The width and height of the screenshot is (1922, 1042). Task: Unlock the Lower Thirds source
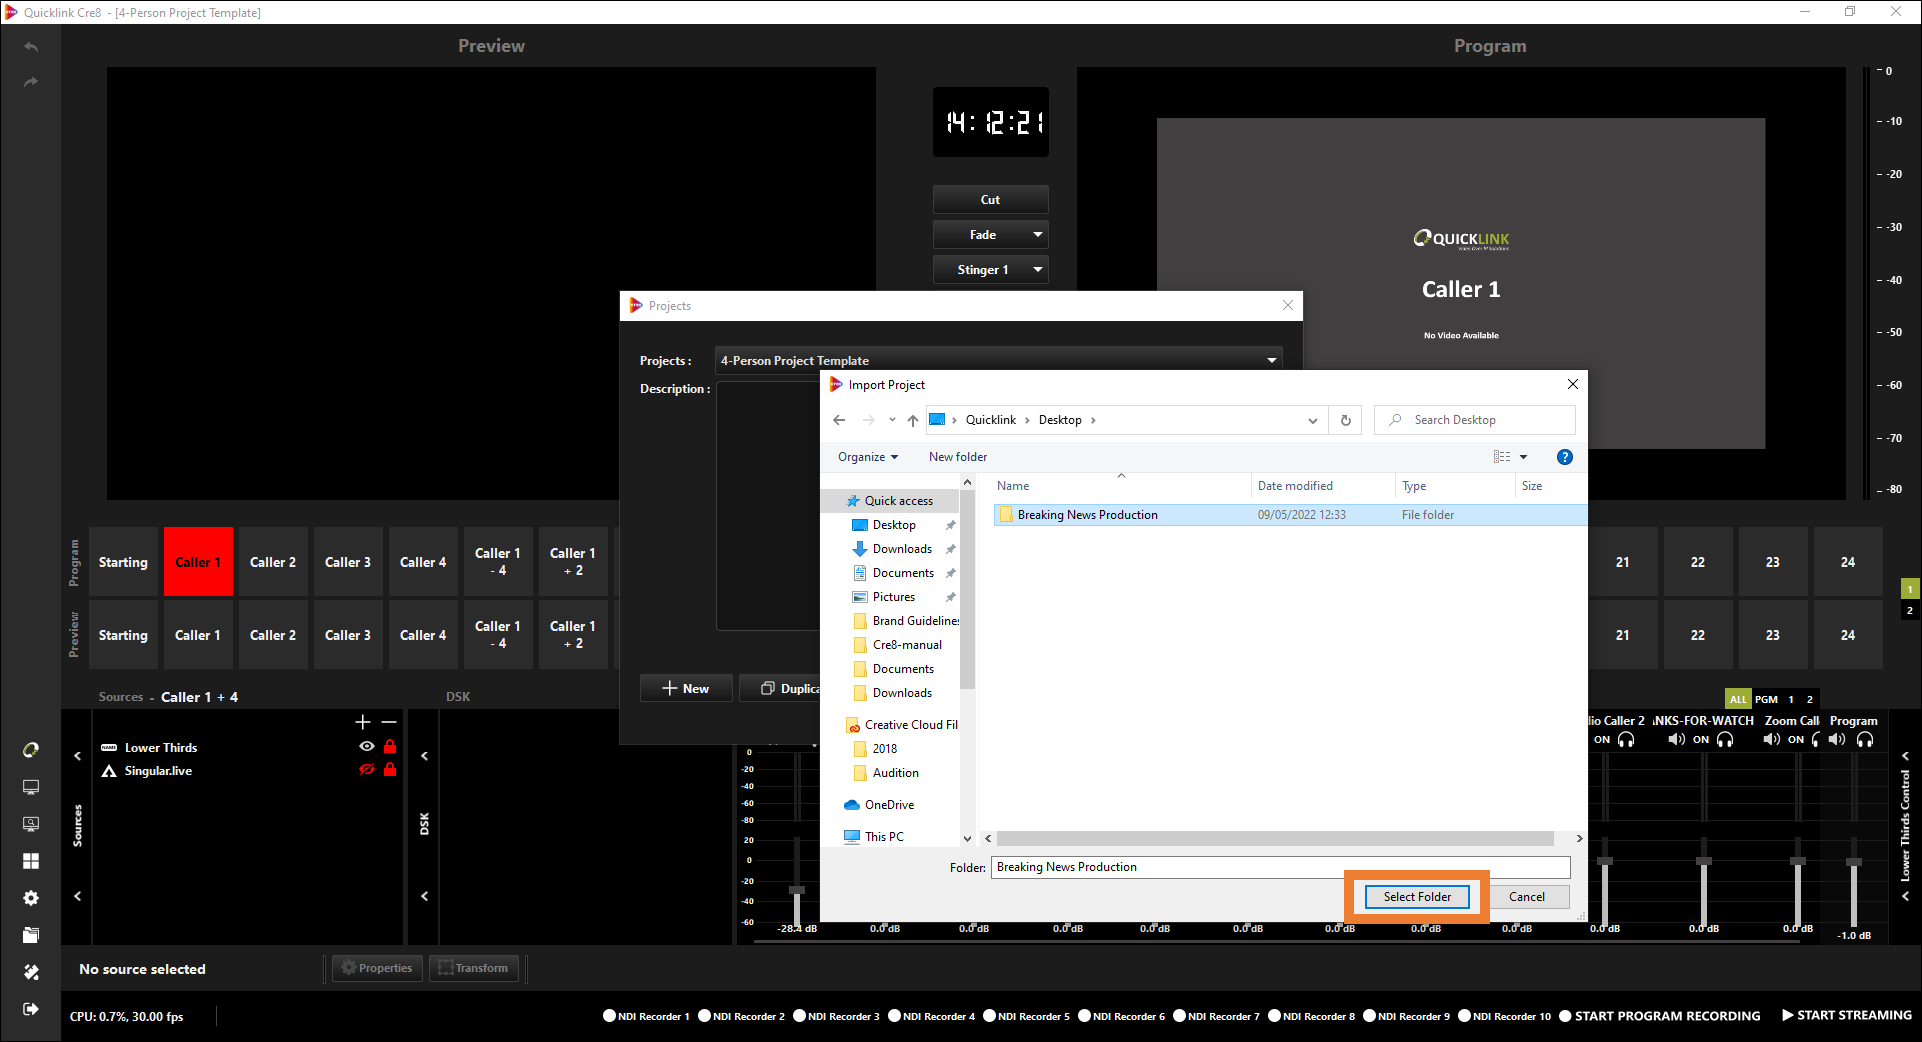390,747
